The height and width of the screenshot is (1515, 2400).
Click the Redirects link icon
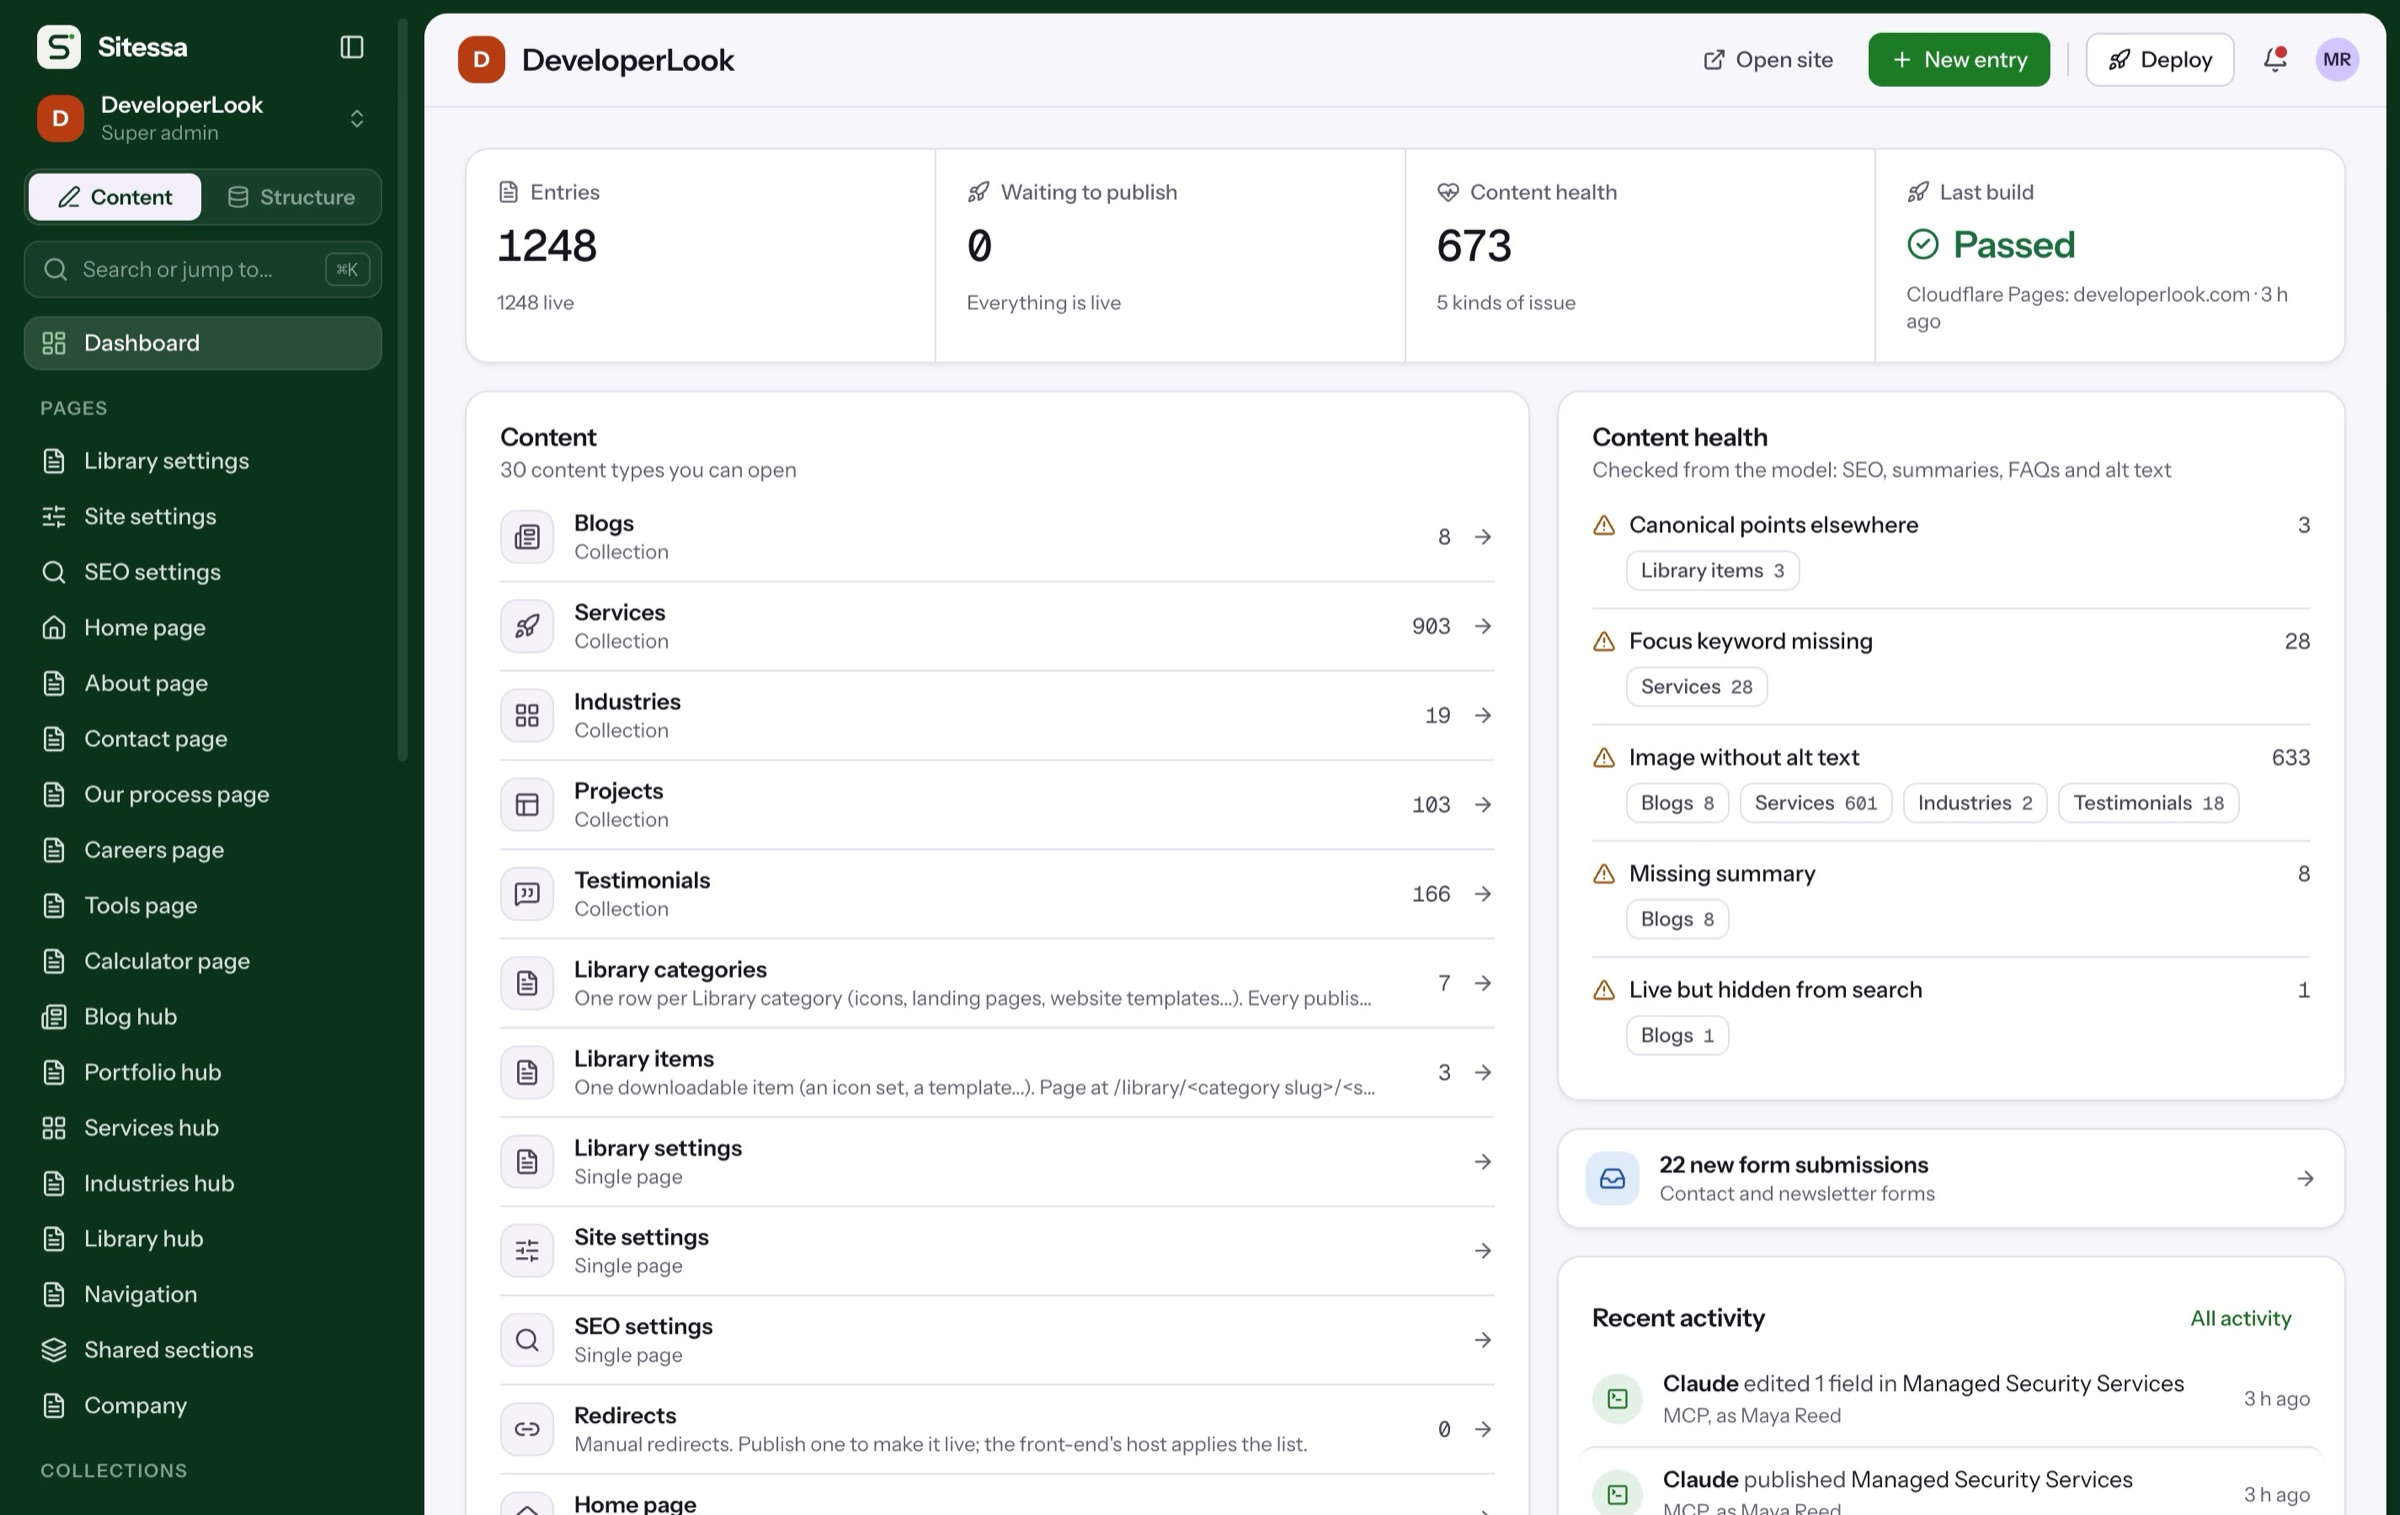point(527,1429)
